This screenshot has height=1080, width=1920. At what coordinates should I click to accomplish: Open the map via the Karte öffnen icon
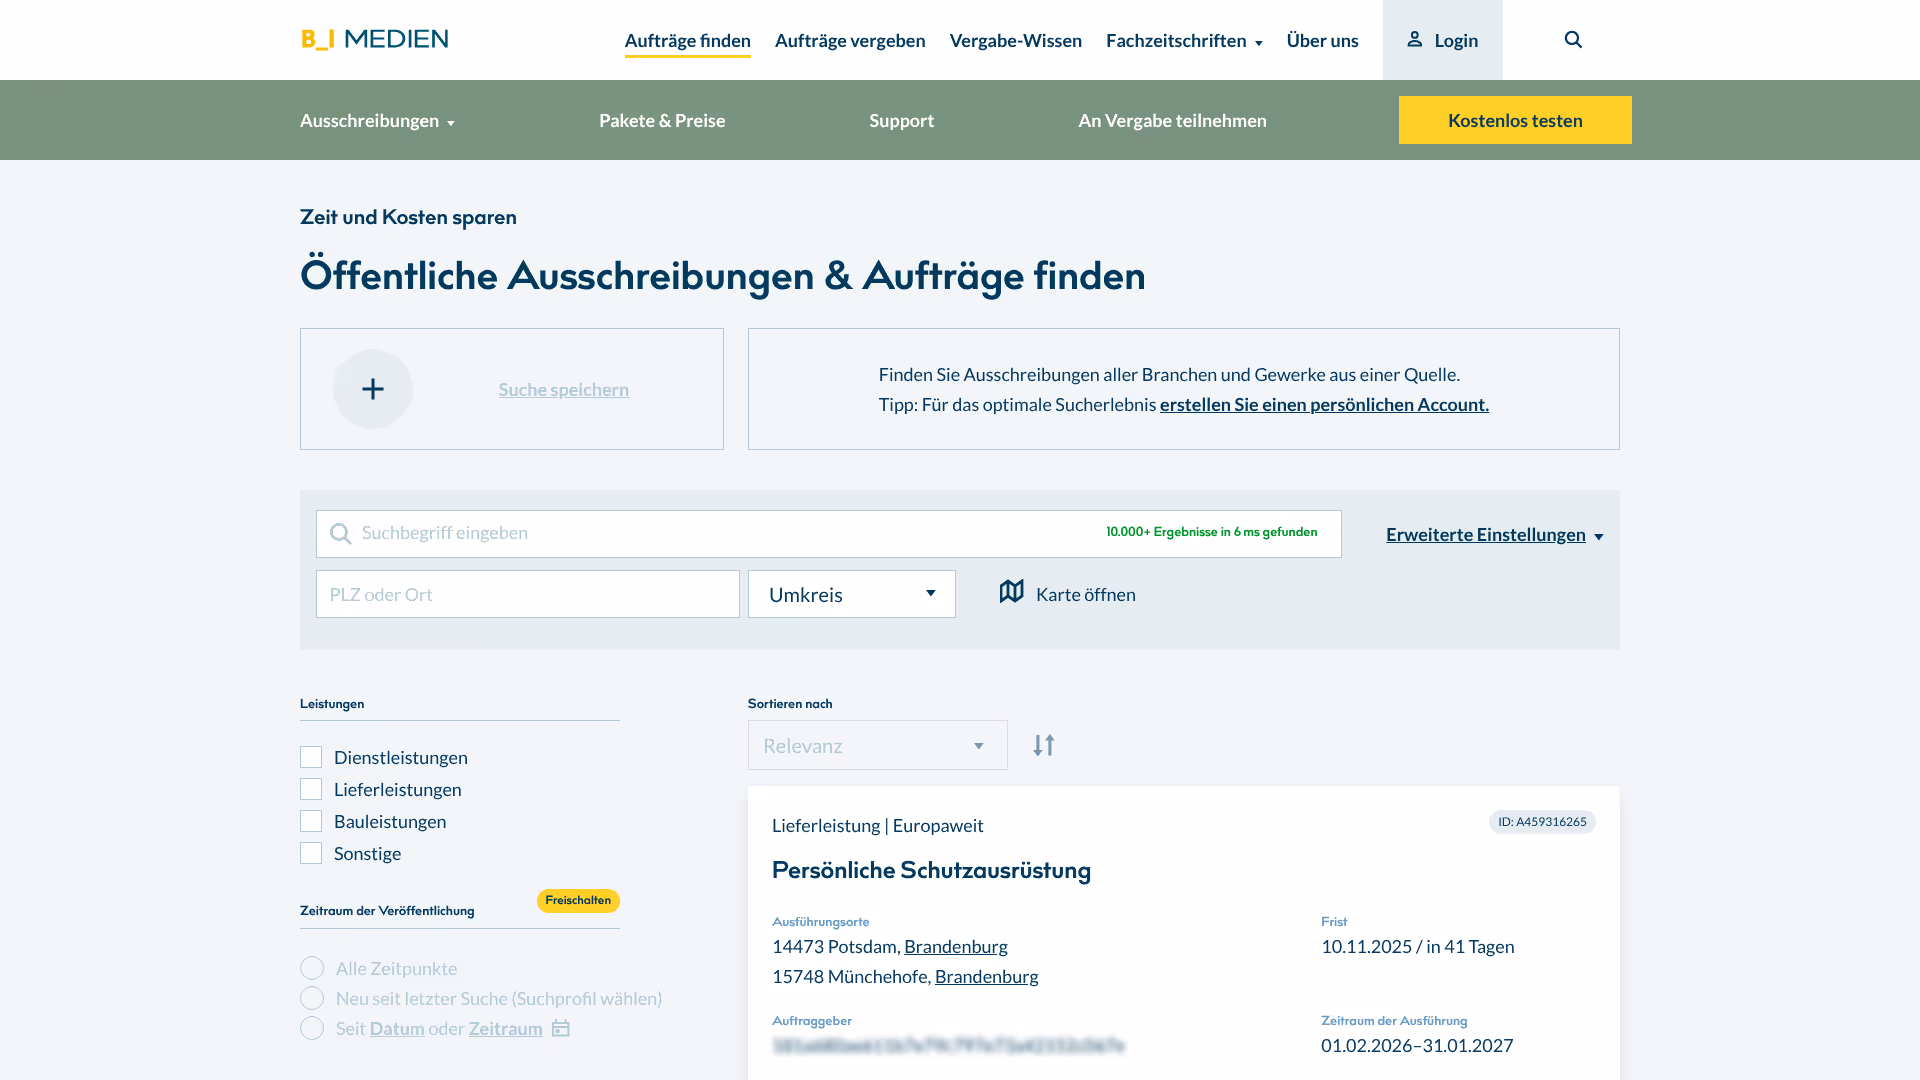[x=1011, y=592]
